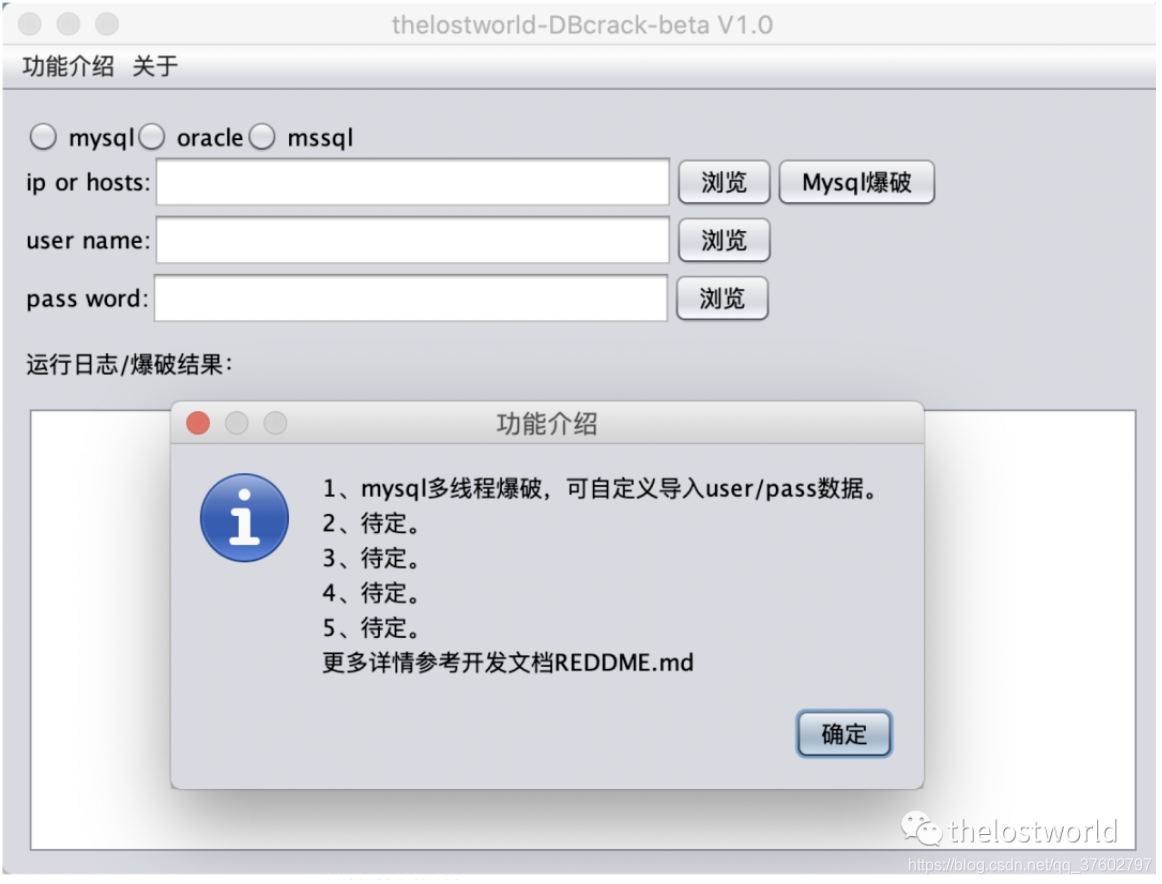The image size is (1162, 884).
Task: Click 浏览 next to ip or hosts
Action: click(x=724, y=182)
